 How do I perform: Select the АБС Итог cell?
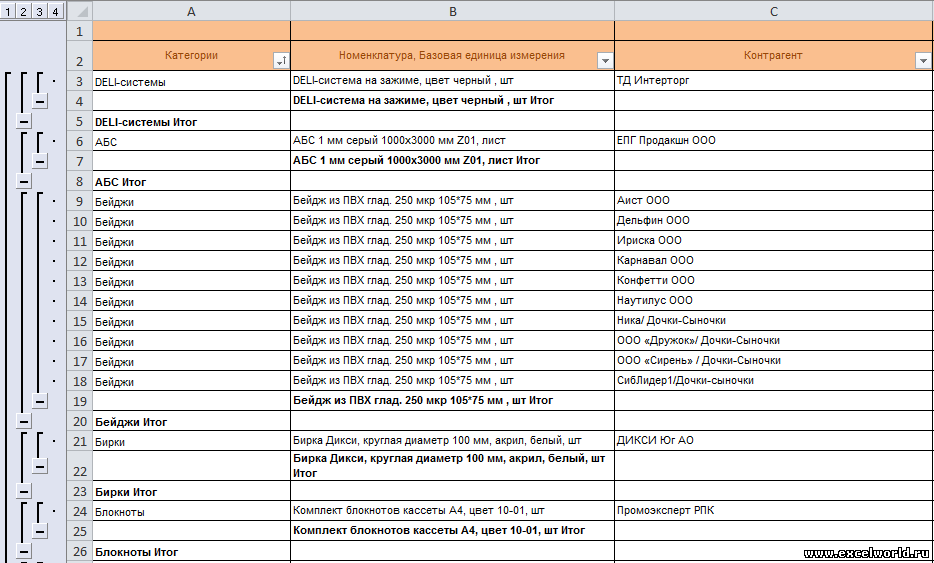[x=191, y=181]
